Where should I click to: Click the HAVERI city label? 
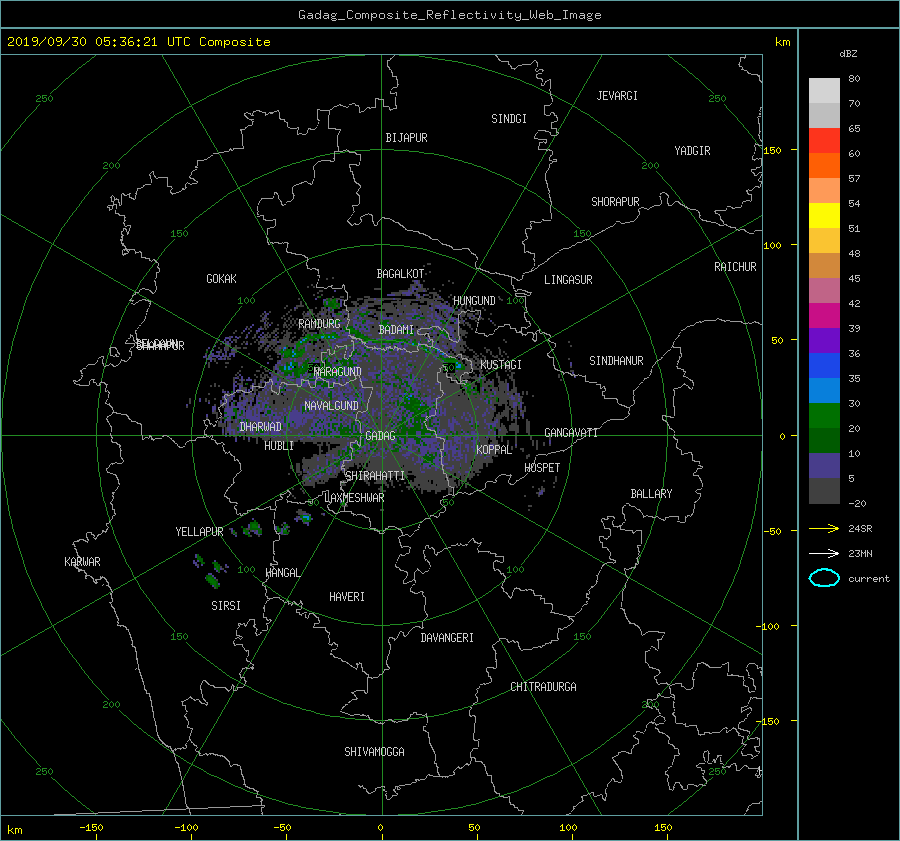(347, 597)
